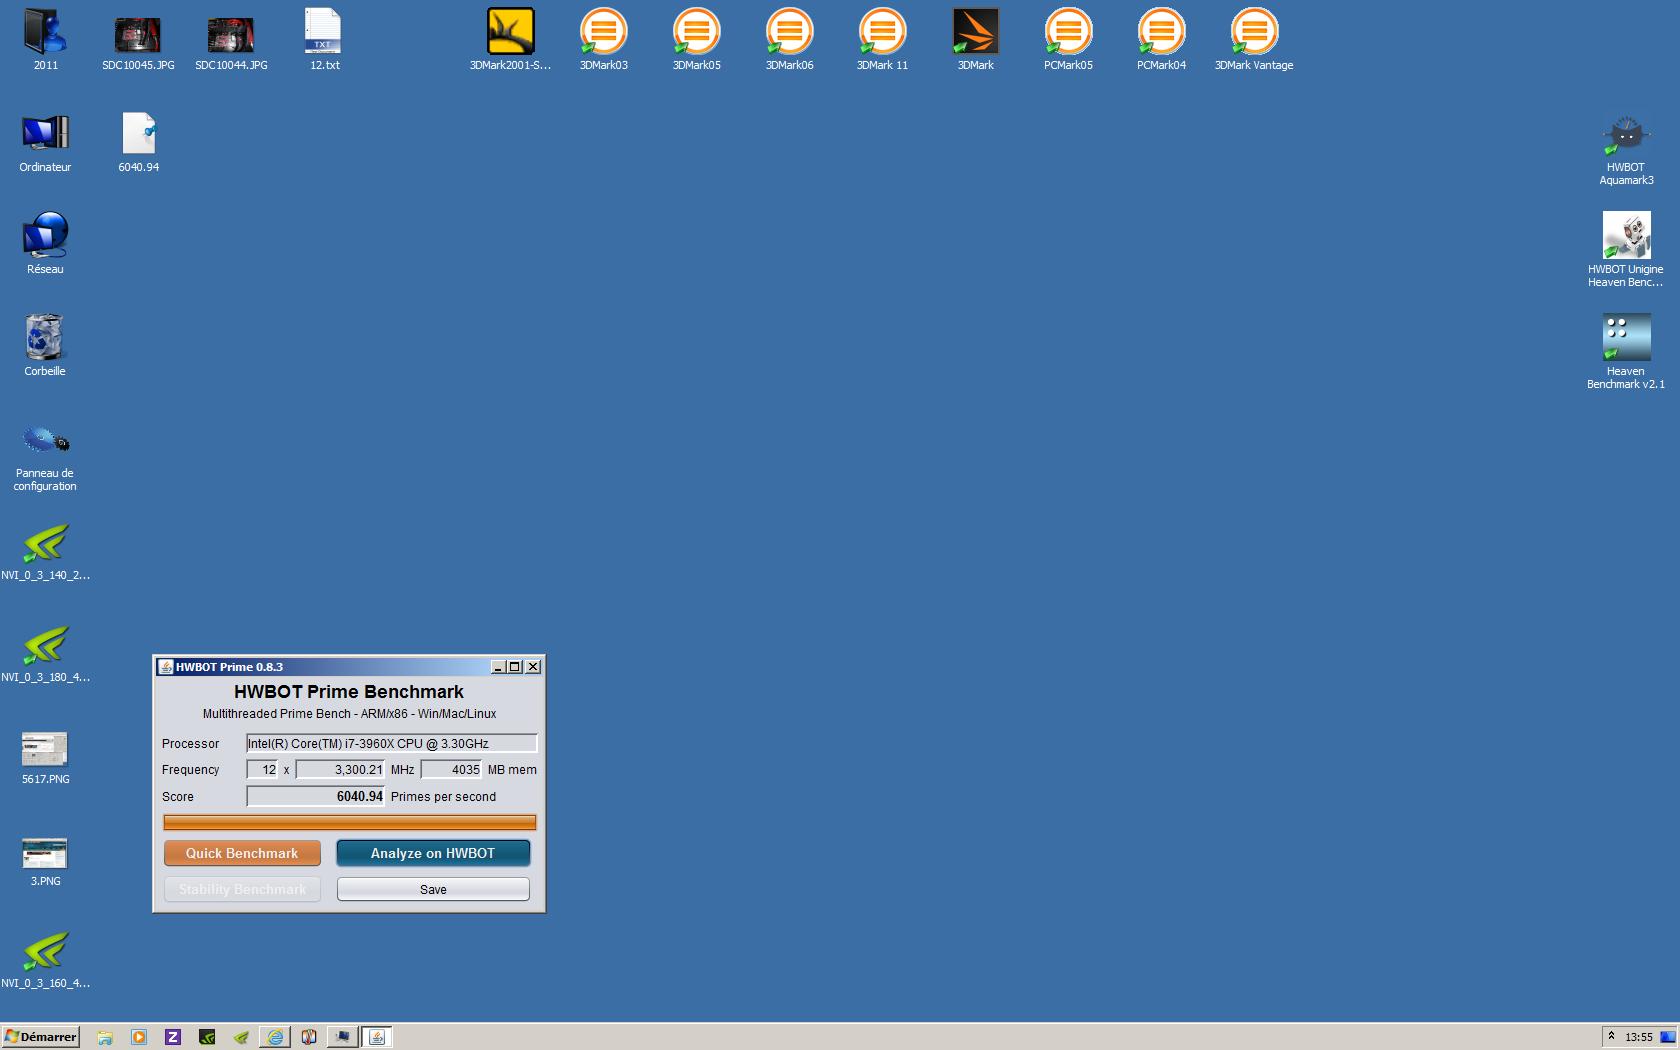The width and height of the screenshot is (1680, 1050).
Task: Click the core count field showing 12
Action: 262,769
